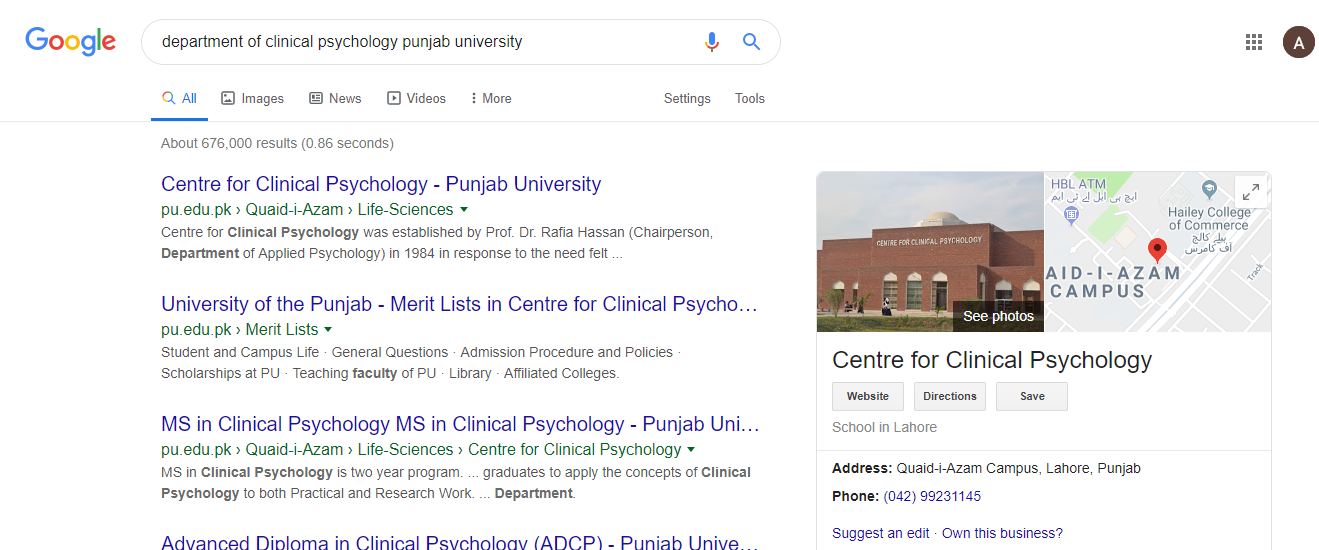Open the Merit Lists result dropdown arrow

click(x=328, y=330)
